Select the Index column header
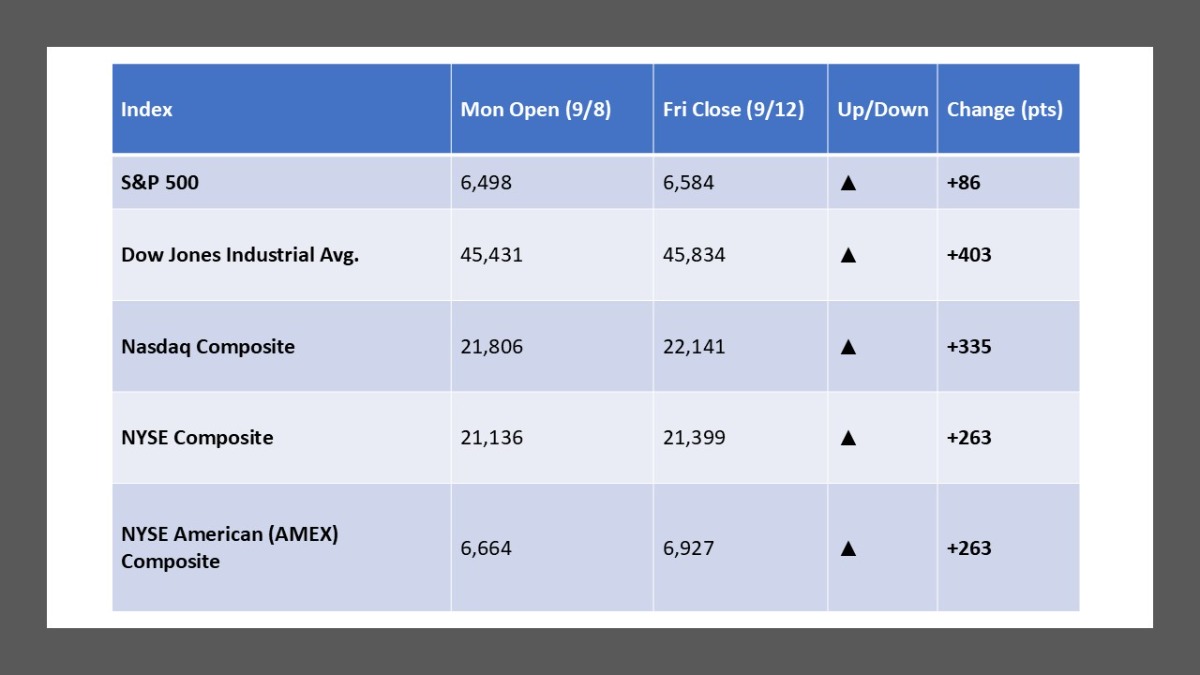Image resolution: width=1200 pixels, height=675 pixels. (147, 110)
